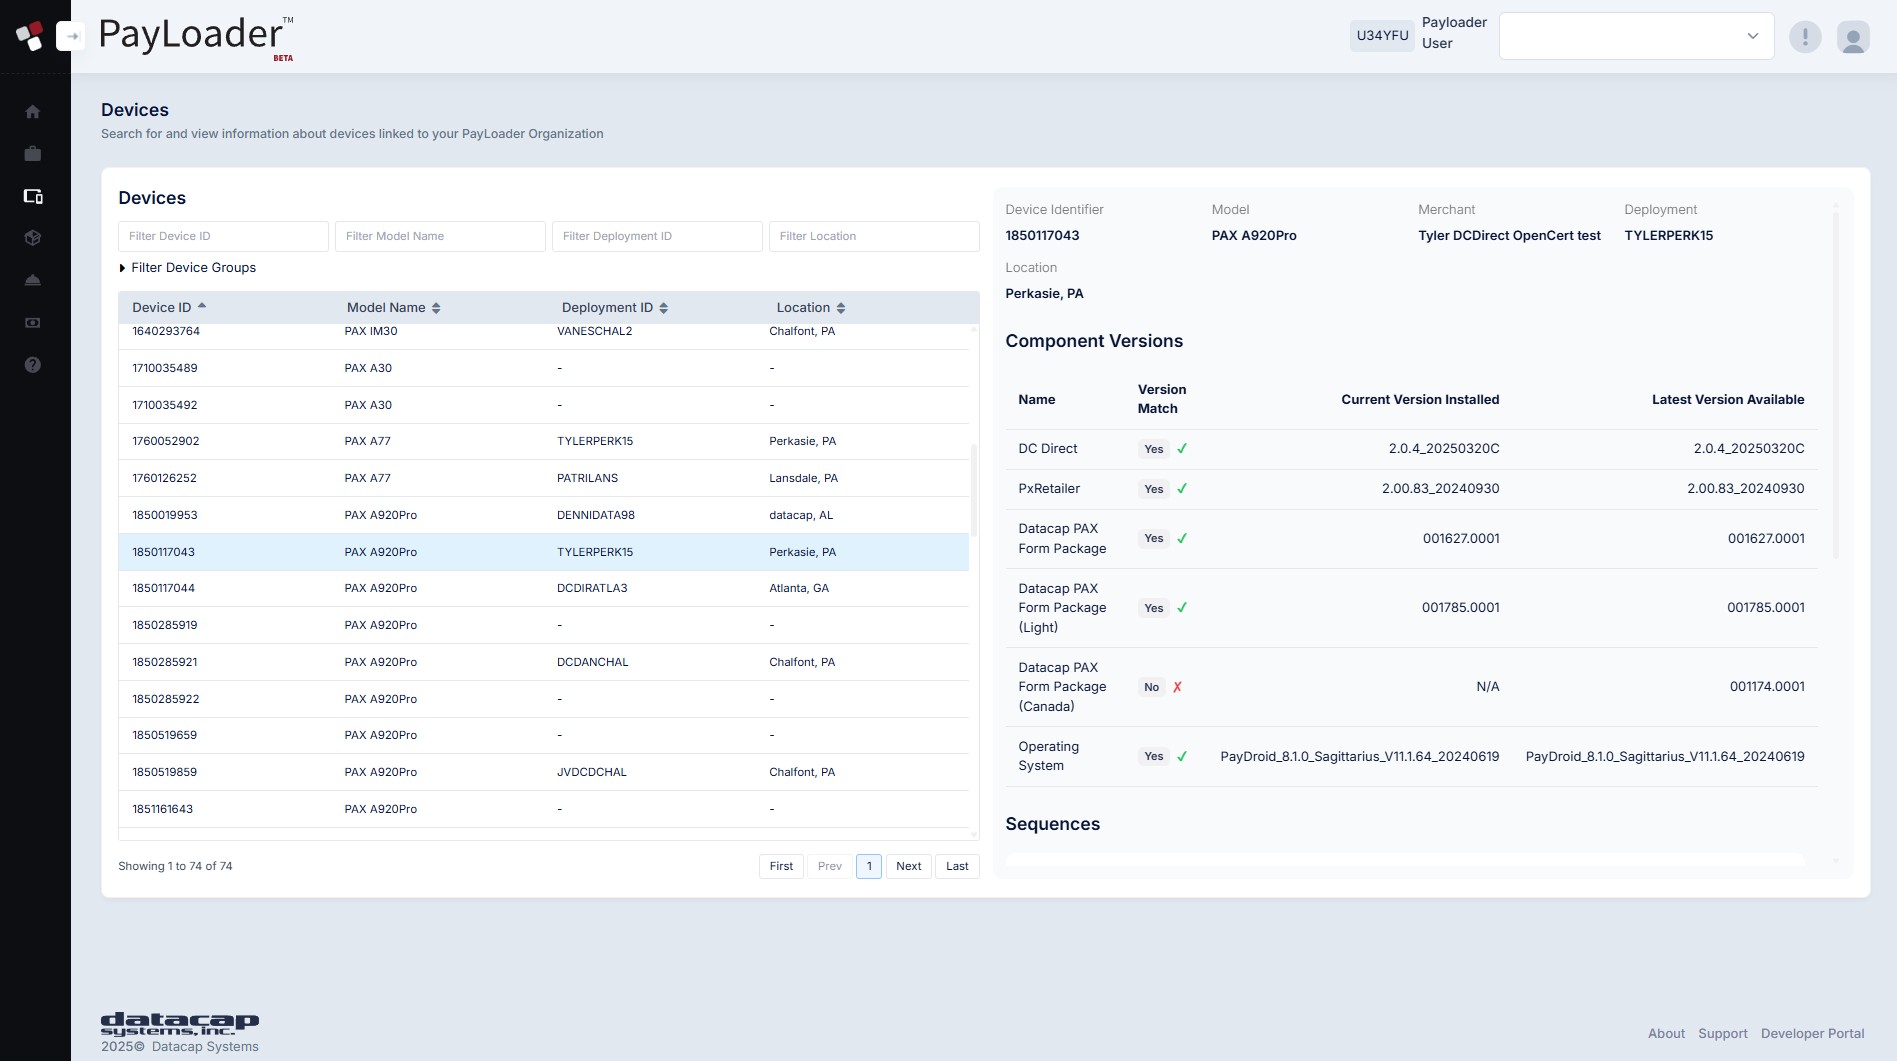Viewport: 1897px width, 1061px height.
Task: Open the cube package icon in the sidebar
Action: (x=33, y=238)
